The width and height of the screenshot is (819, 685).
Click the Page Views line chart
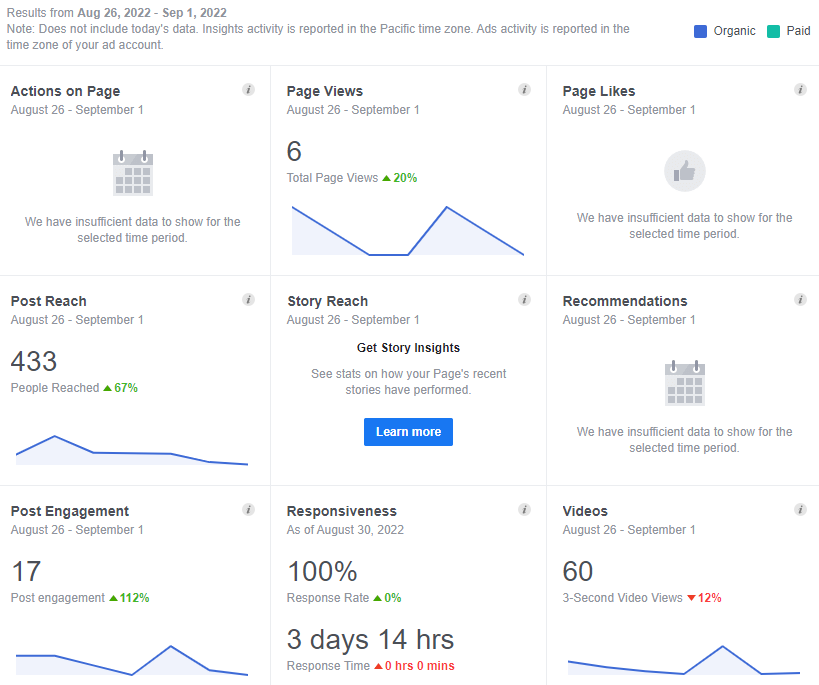[407, 230]
